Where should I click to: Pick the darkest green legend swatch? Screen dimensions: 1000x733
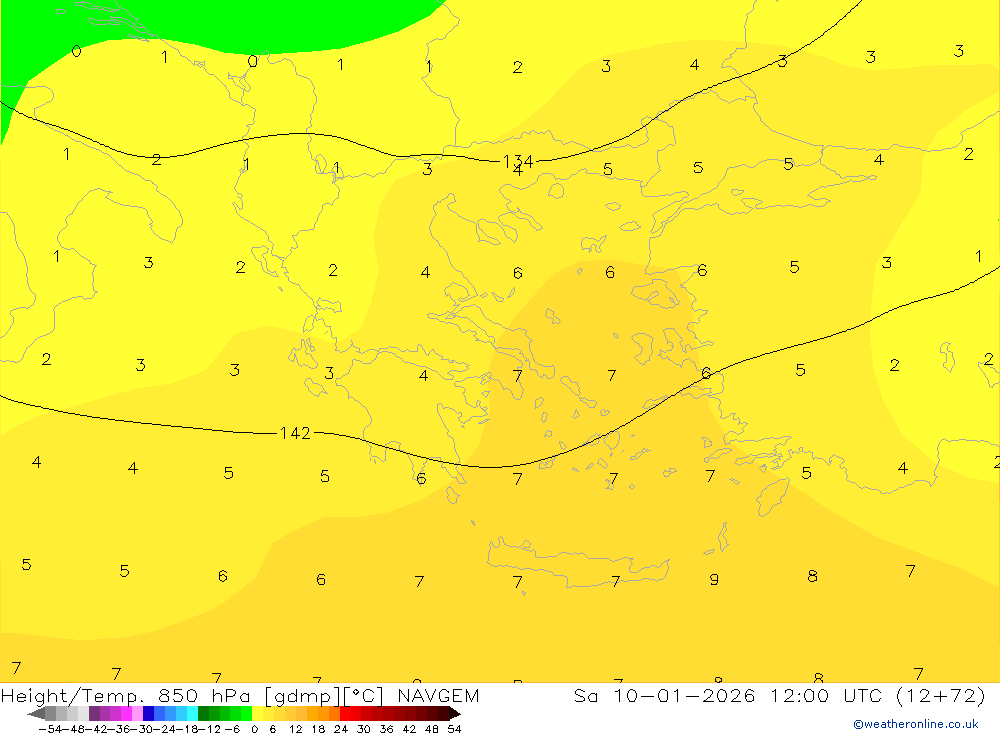point(203,713)
